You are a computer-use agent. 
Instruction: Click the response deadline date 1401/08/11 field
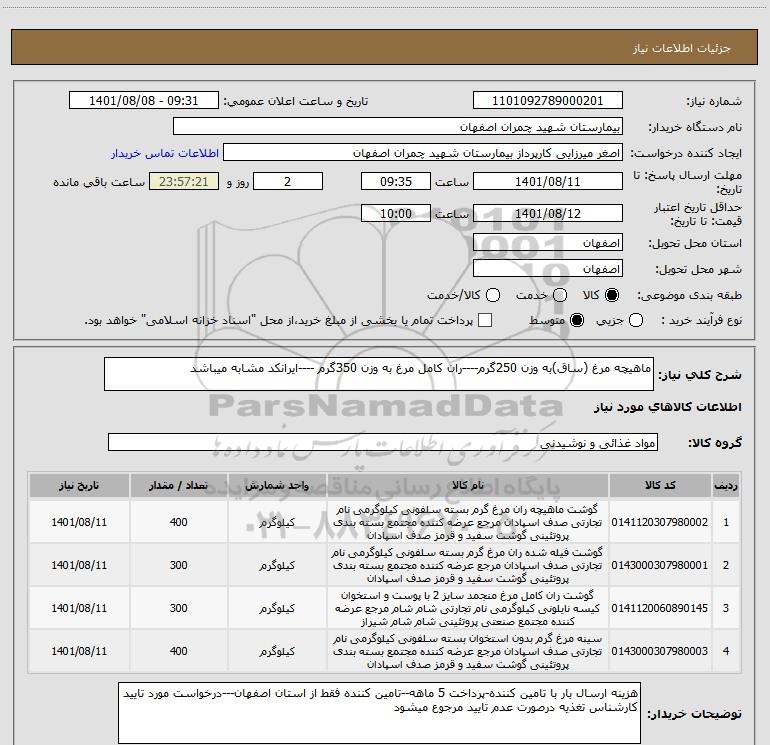[548, 181]
